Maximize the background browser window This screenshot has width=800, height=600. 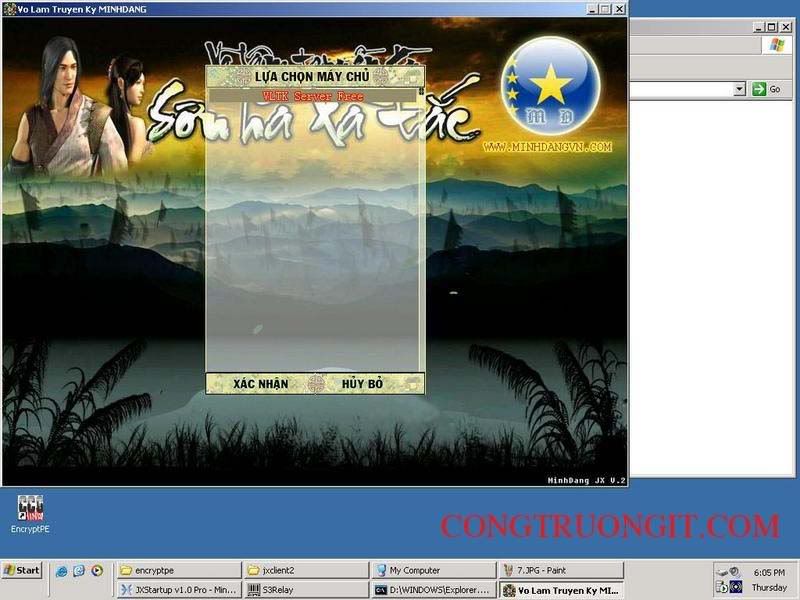click(x=772, y=27)
